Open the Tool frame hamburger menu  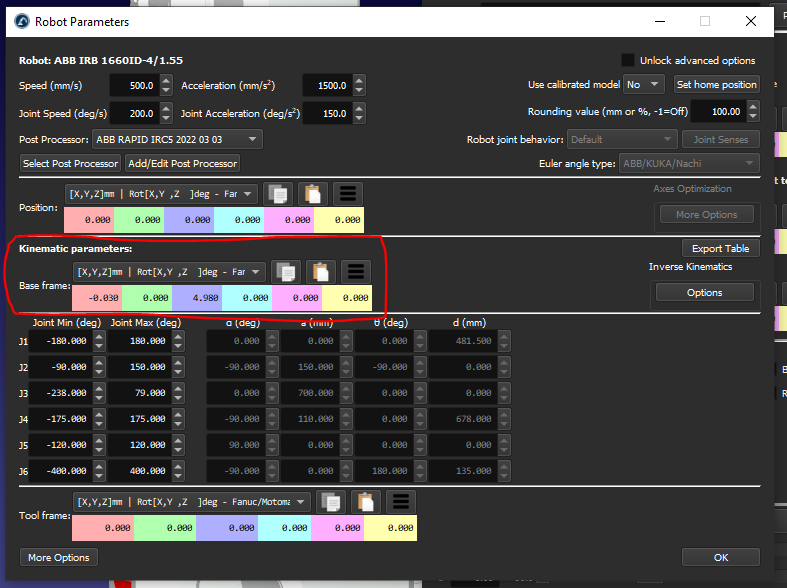click(x=400, y=502)
